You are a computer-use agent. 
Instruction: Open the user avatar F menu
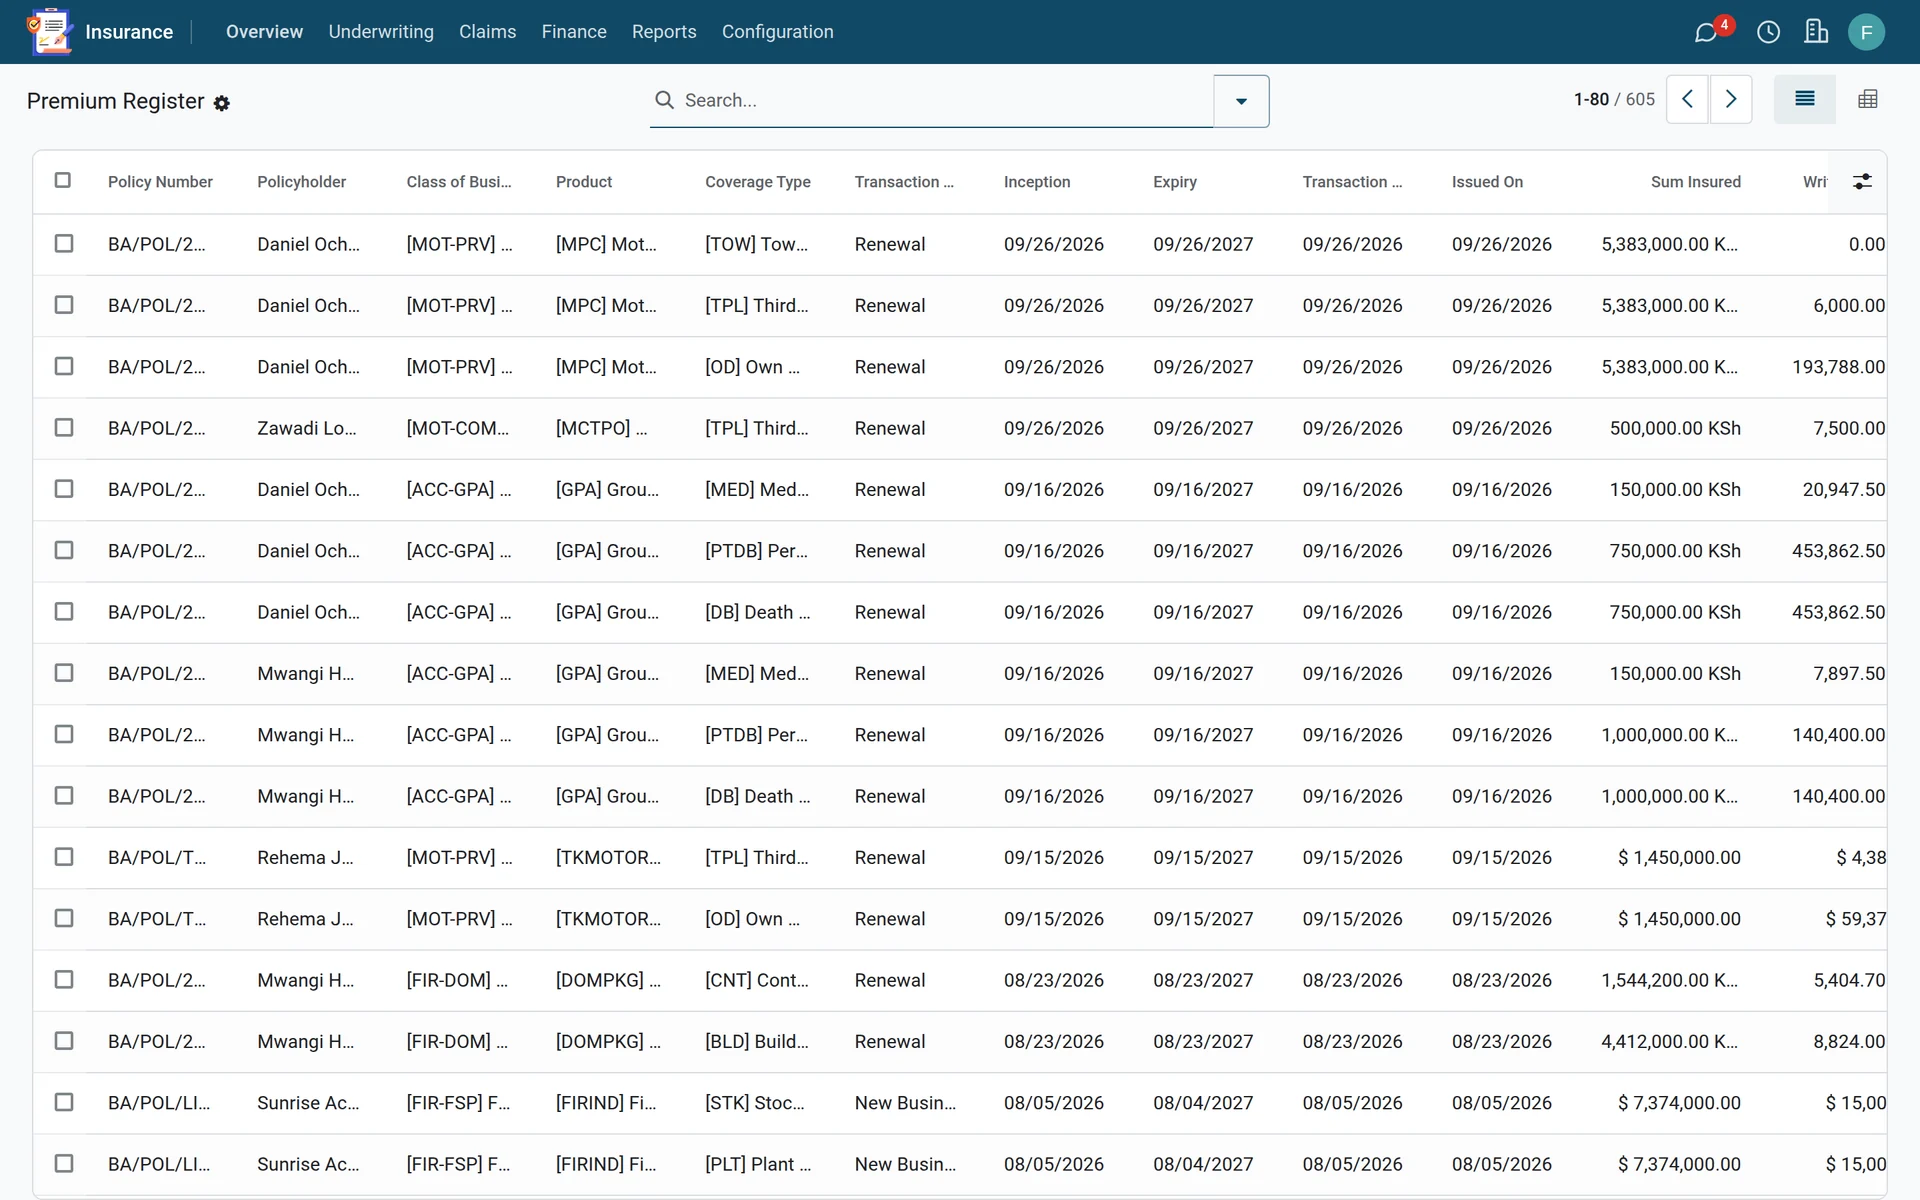[x=1866, y=32]
